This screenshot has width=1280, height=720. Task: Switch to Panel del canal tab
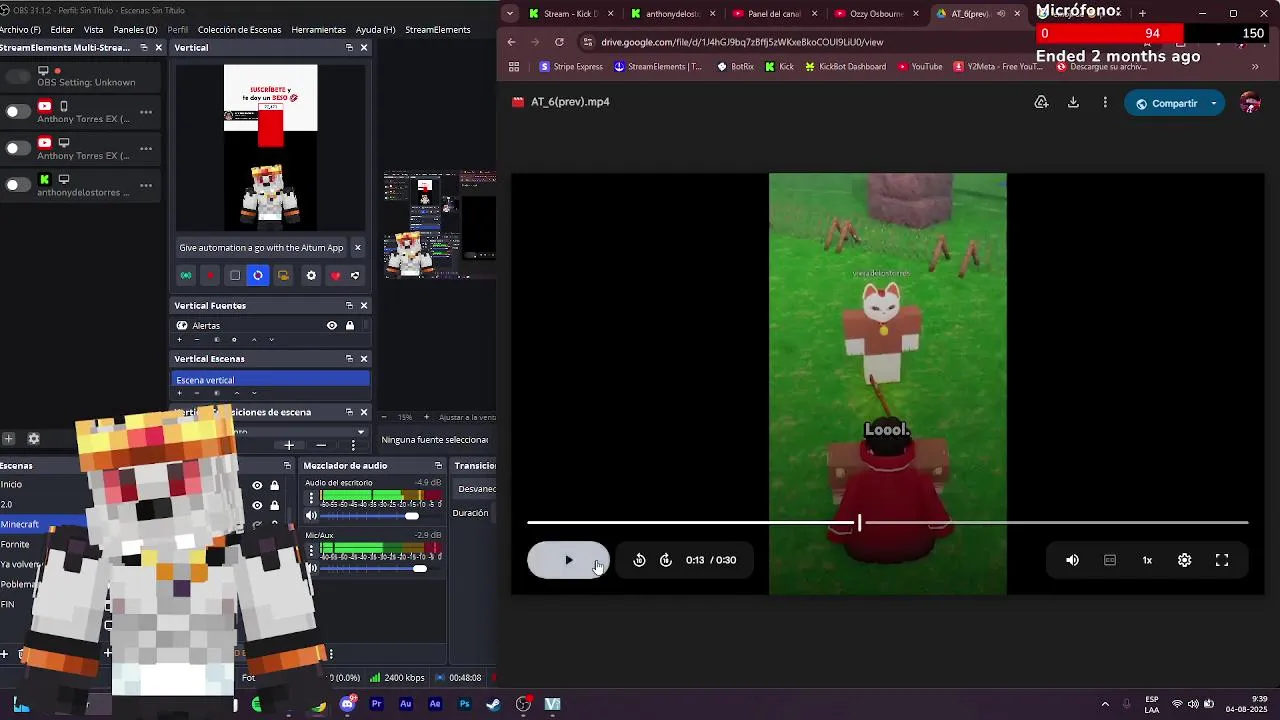(776, 14)
